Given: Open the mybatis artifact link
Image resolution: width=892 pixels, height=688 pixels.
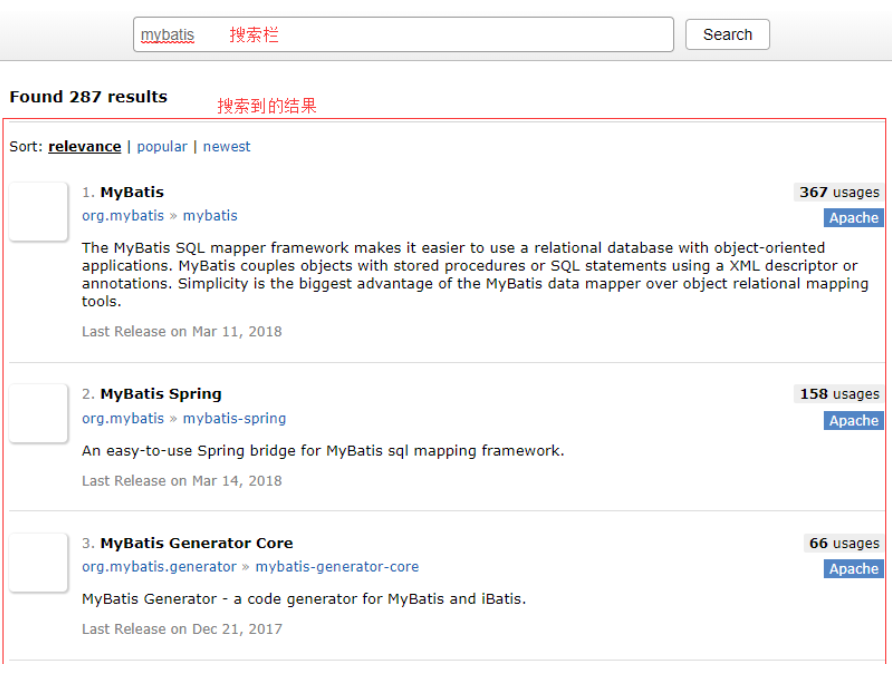Looking at the screenshot, I should pos(210,216).
